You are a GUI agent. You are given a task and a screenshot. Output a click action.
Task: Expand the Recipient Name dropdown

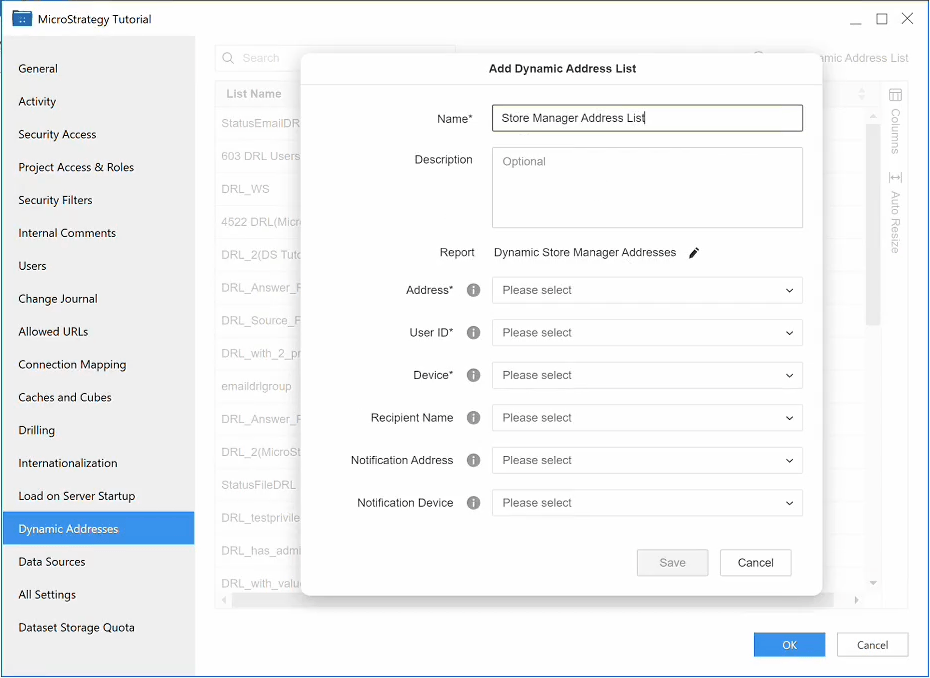click(647, 418)
